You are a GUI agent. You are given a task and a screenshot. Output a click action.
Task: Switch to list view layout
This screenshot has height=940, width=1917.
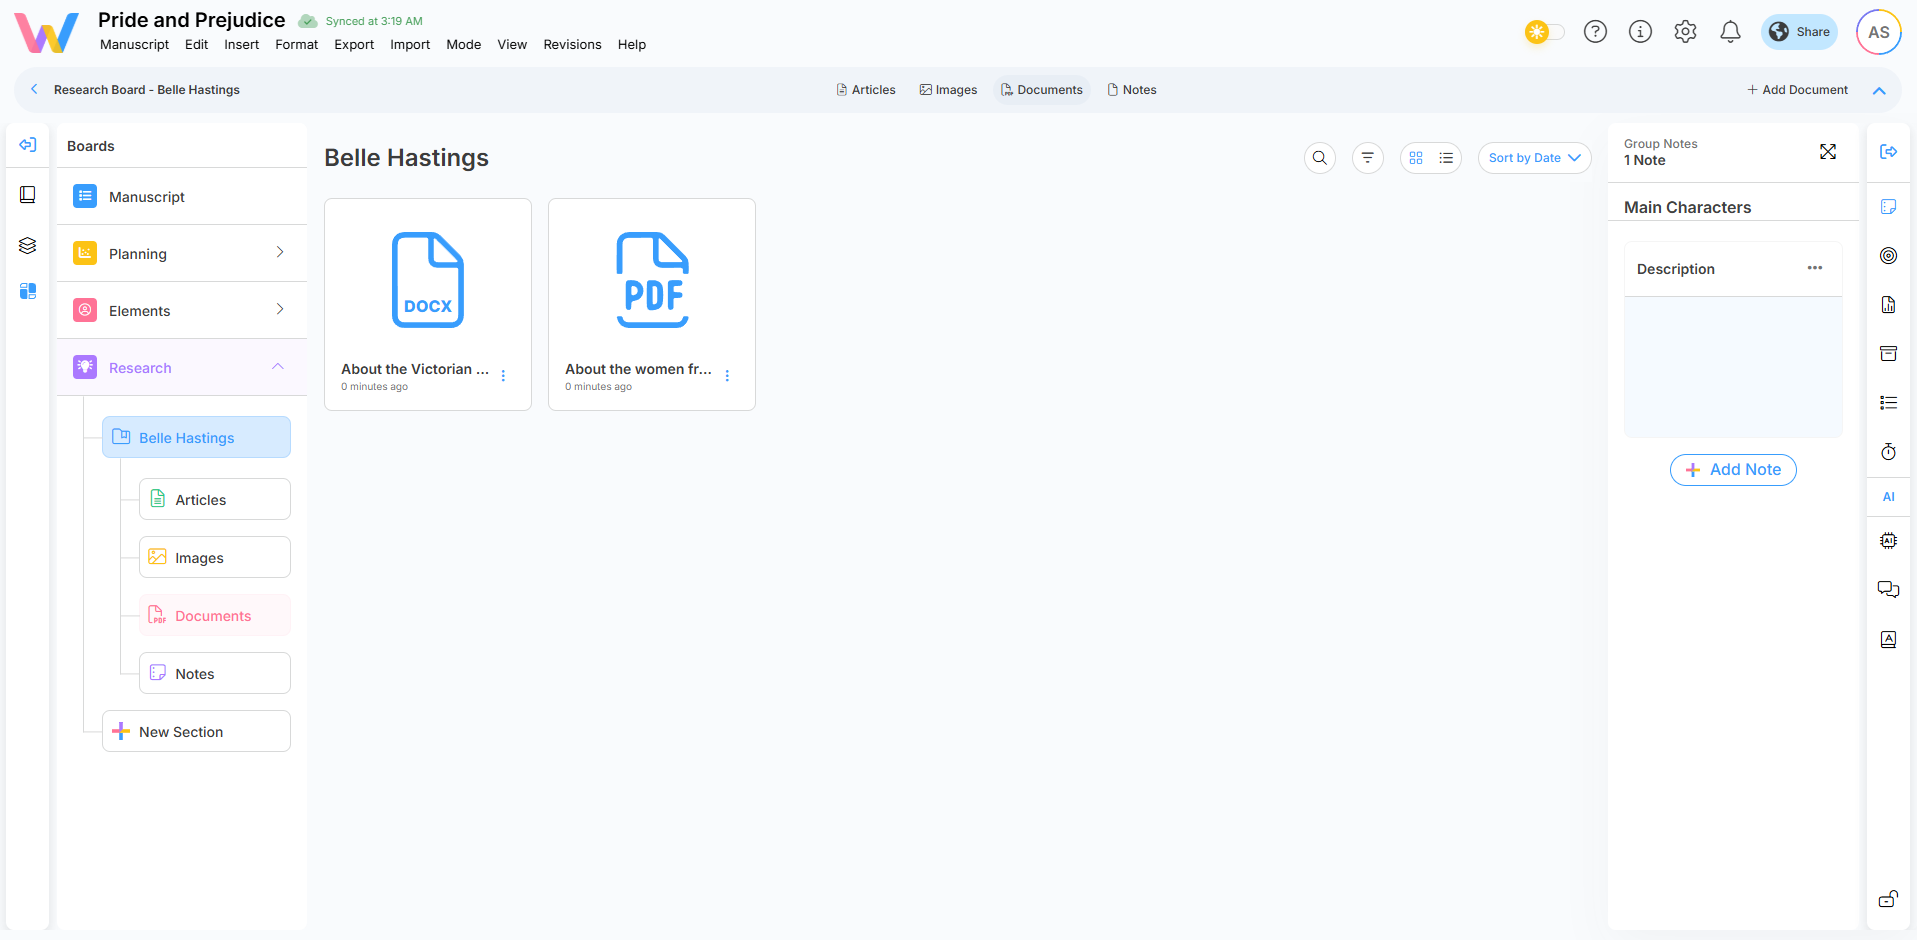(x=1446, y=158)
